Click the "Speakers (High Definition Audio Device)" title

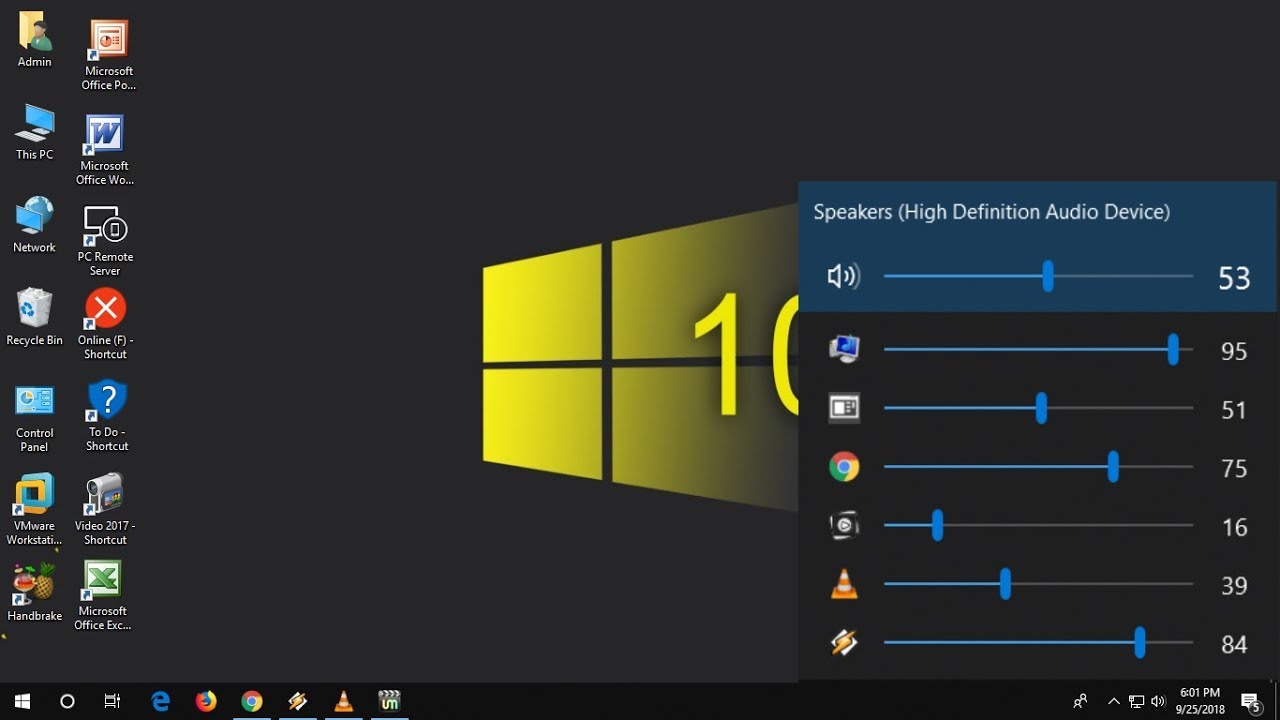point(991,212)
